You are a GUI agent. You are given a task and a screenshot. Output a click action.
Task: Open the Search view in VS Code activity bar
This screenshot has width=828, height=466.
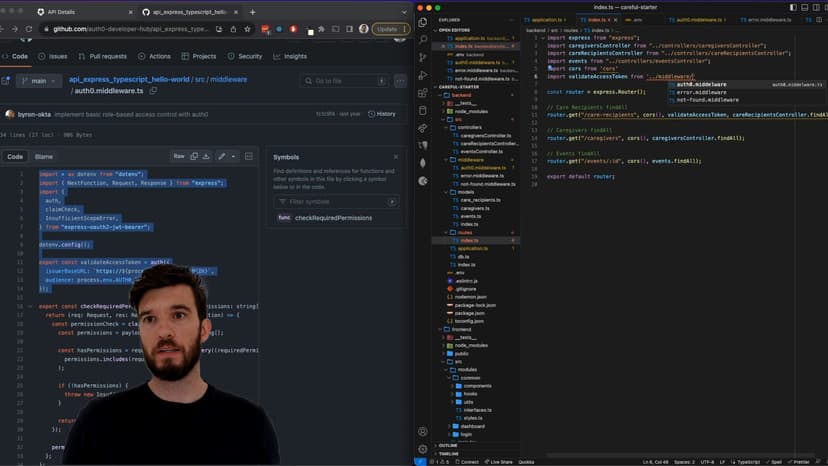pyautogui.click(x=423, y=40)
